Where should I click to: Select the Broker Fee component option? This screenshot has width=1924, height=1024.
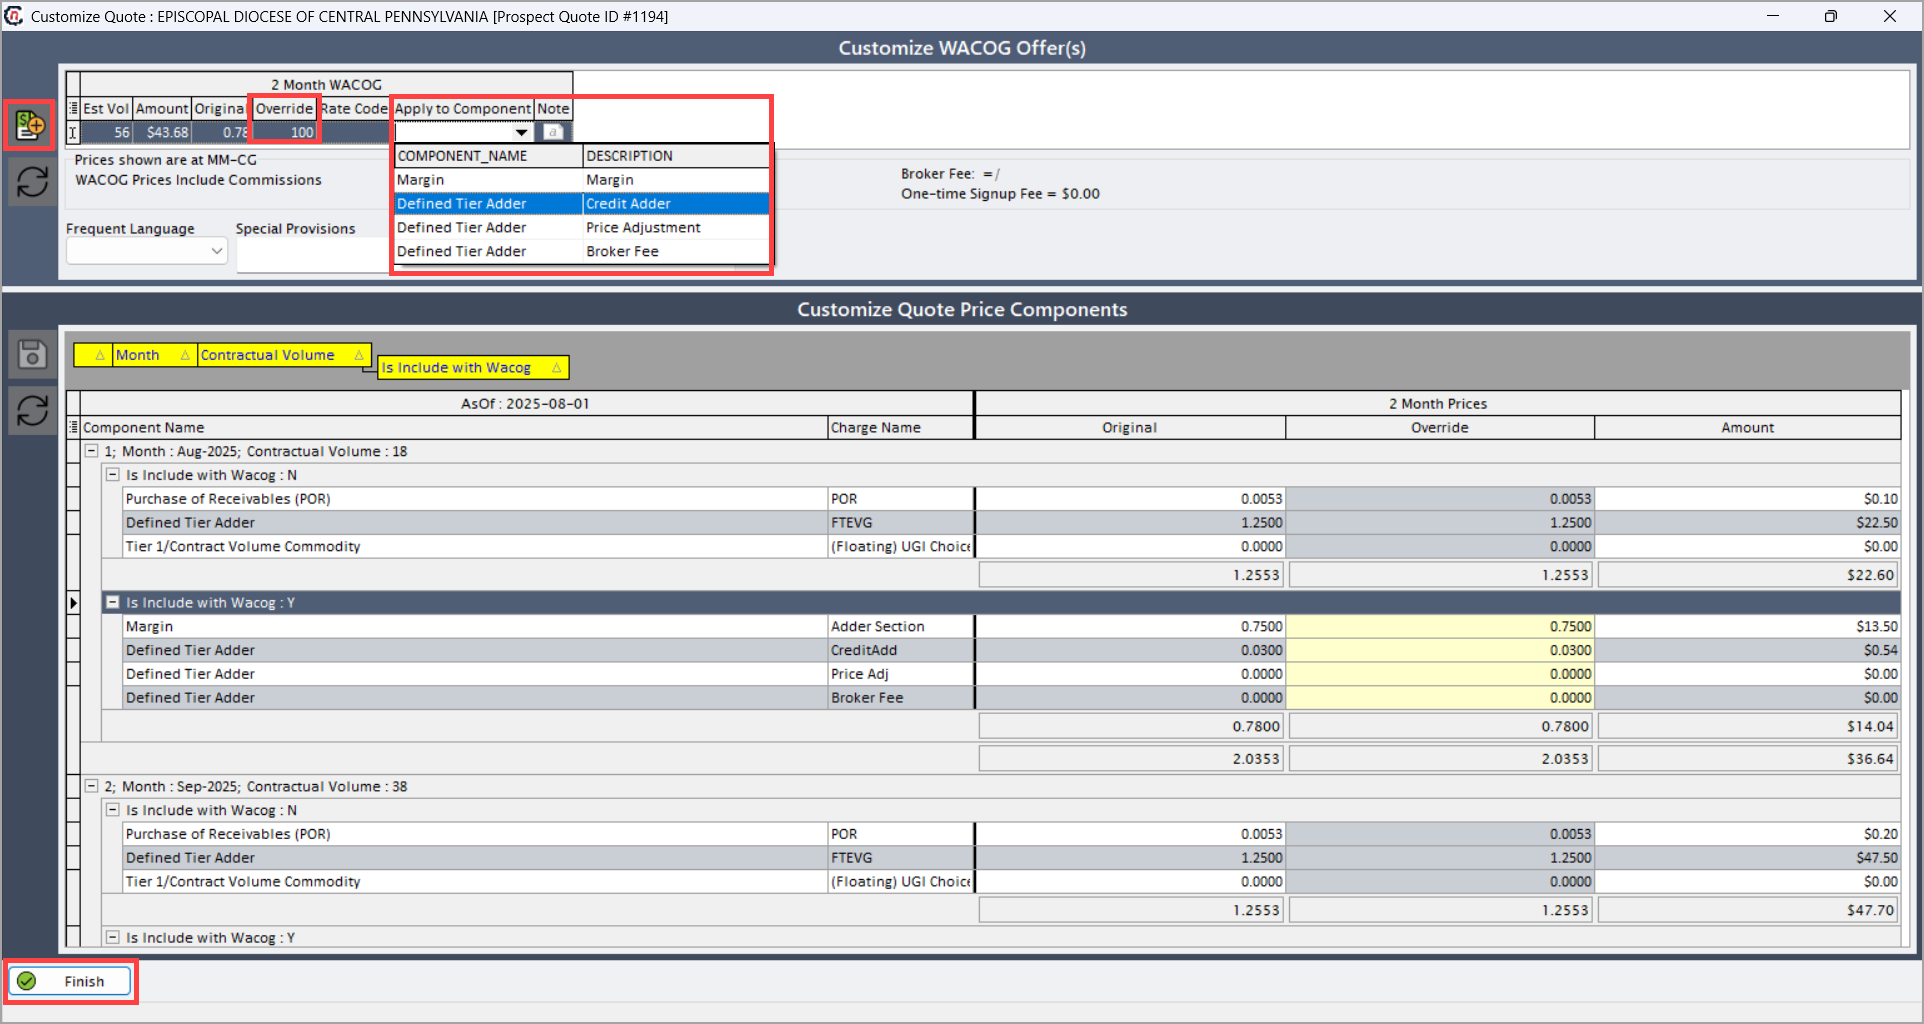582,252
